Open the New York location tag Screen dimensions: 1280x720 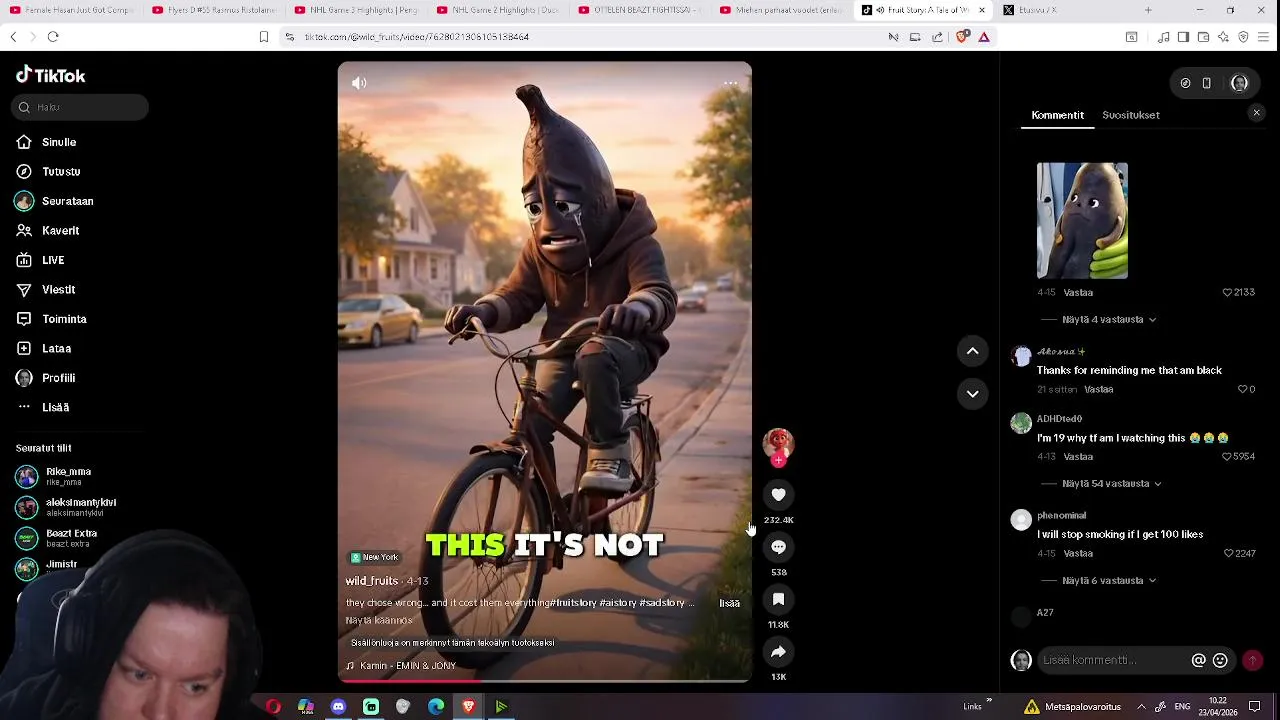[375, 557]
